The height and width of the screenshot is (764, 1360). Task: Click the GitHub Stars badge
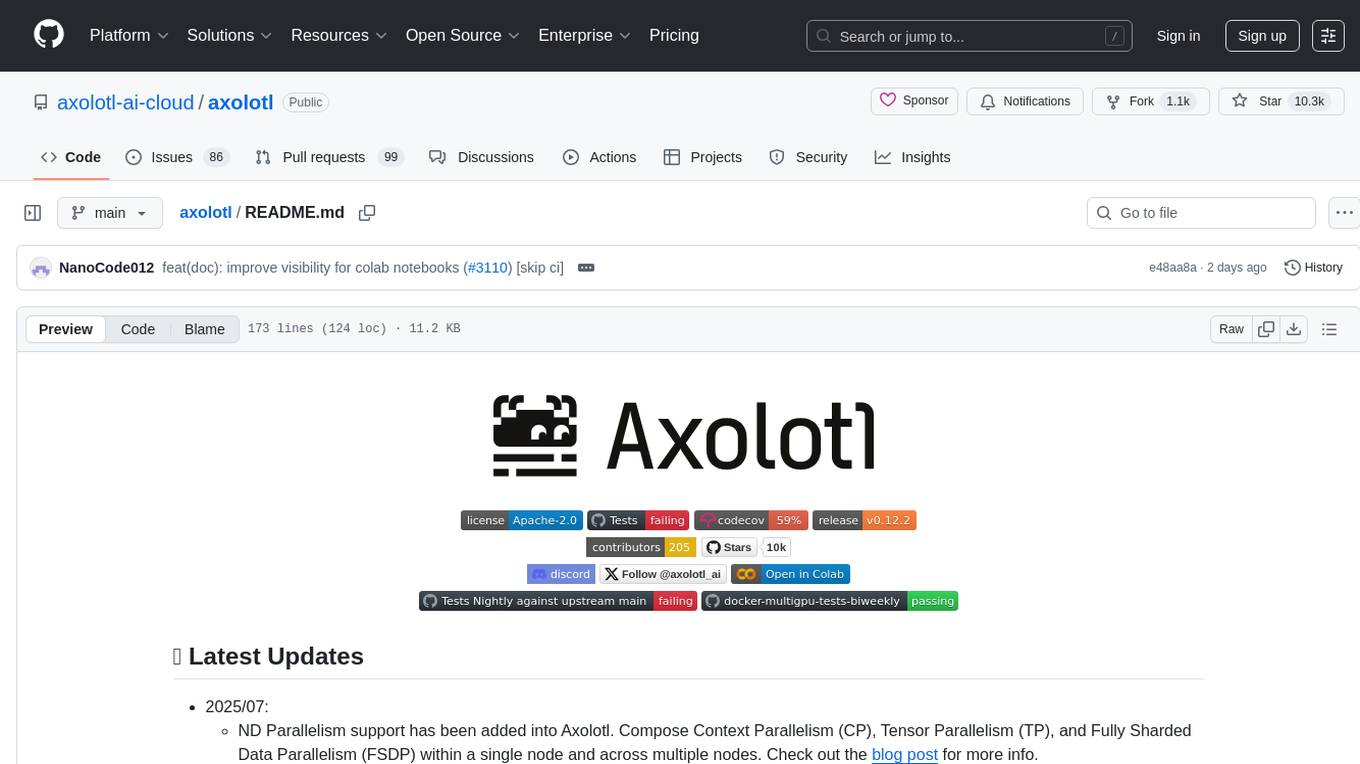coord(729,547)
